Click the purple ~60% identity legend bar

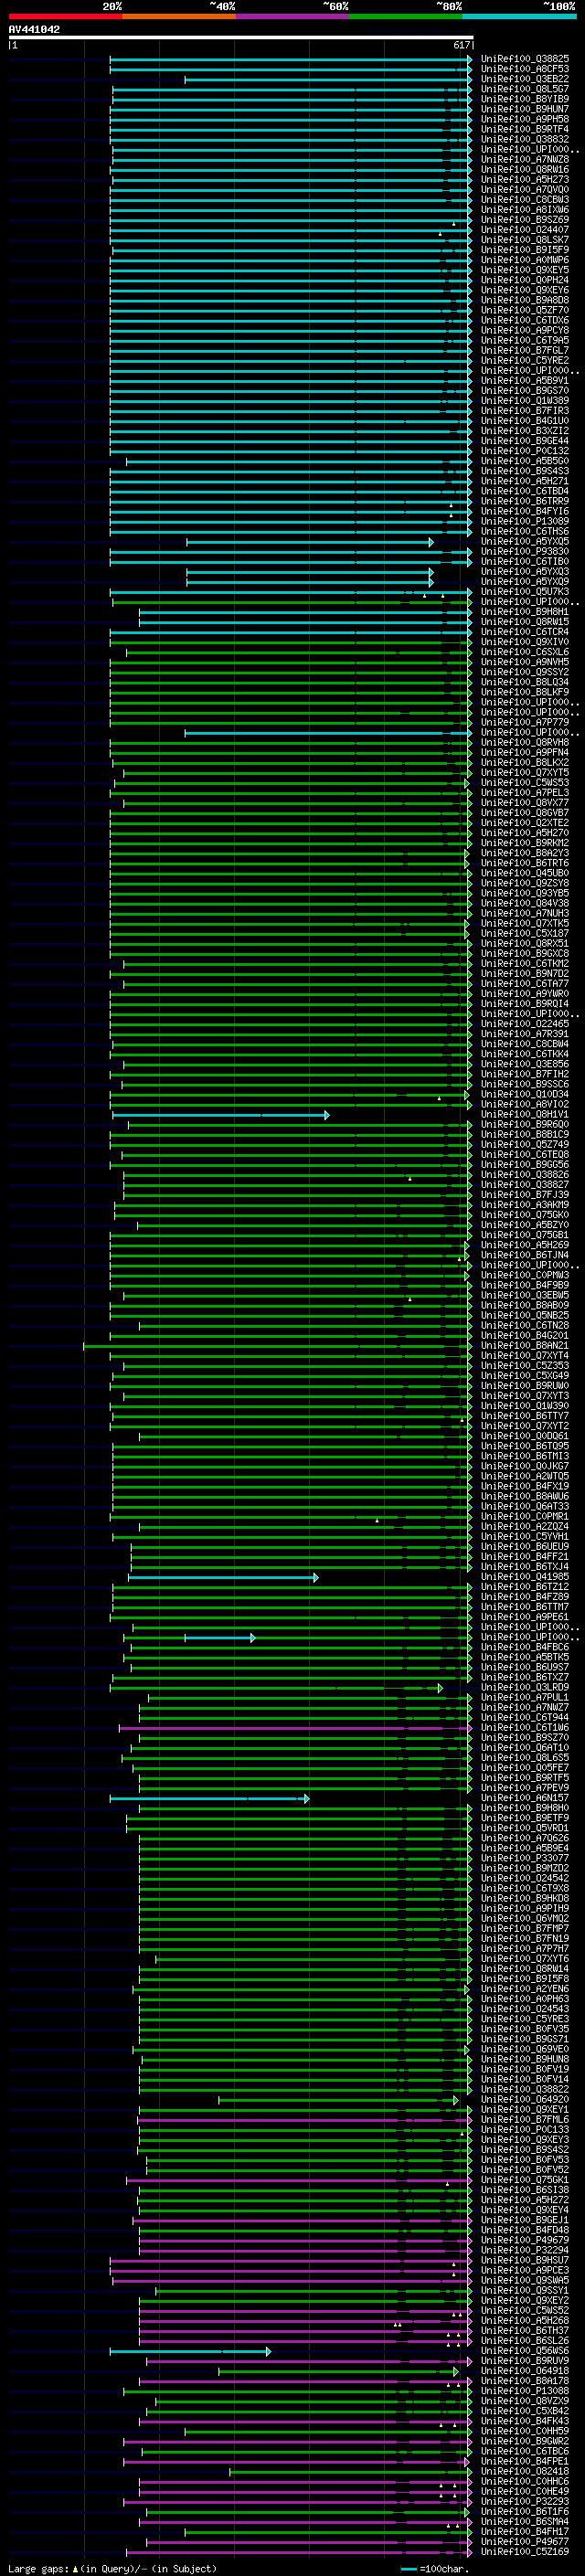pos(293,16)
